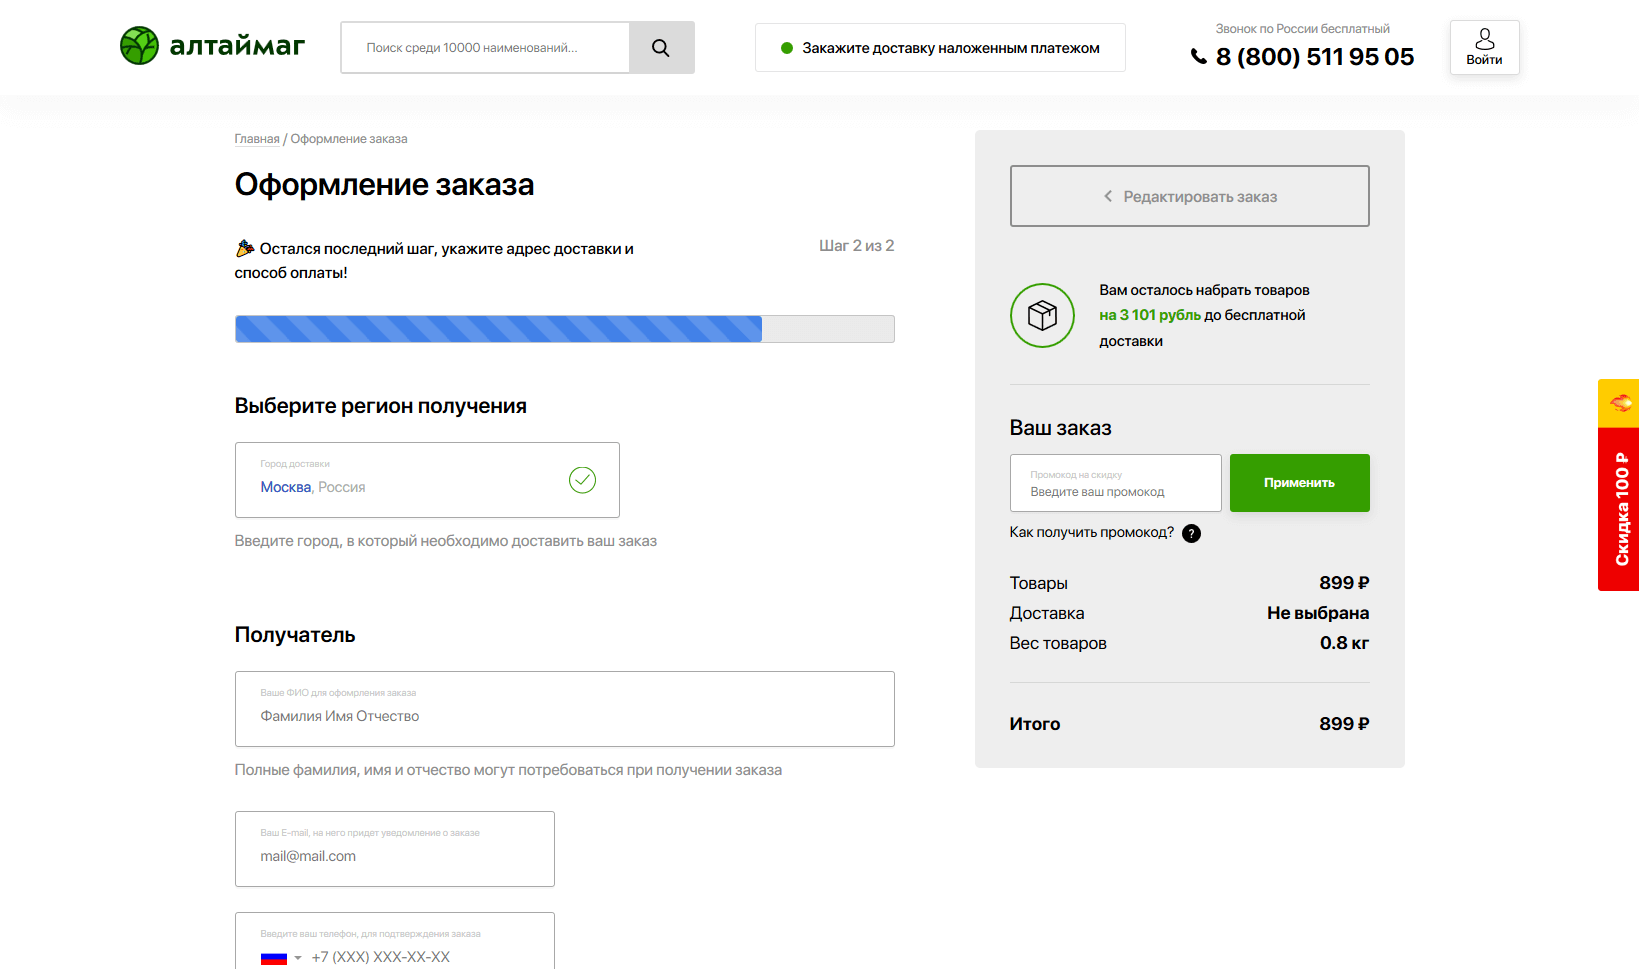Focus the product search field
The image size is (1639, 969).
485,48
